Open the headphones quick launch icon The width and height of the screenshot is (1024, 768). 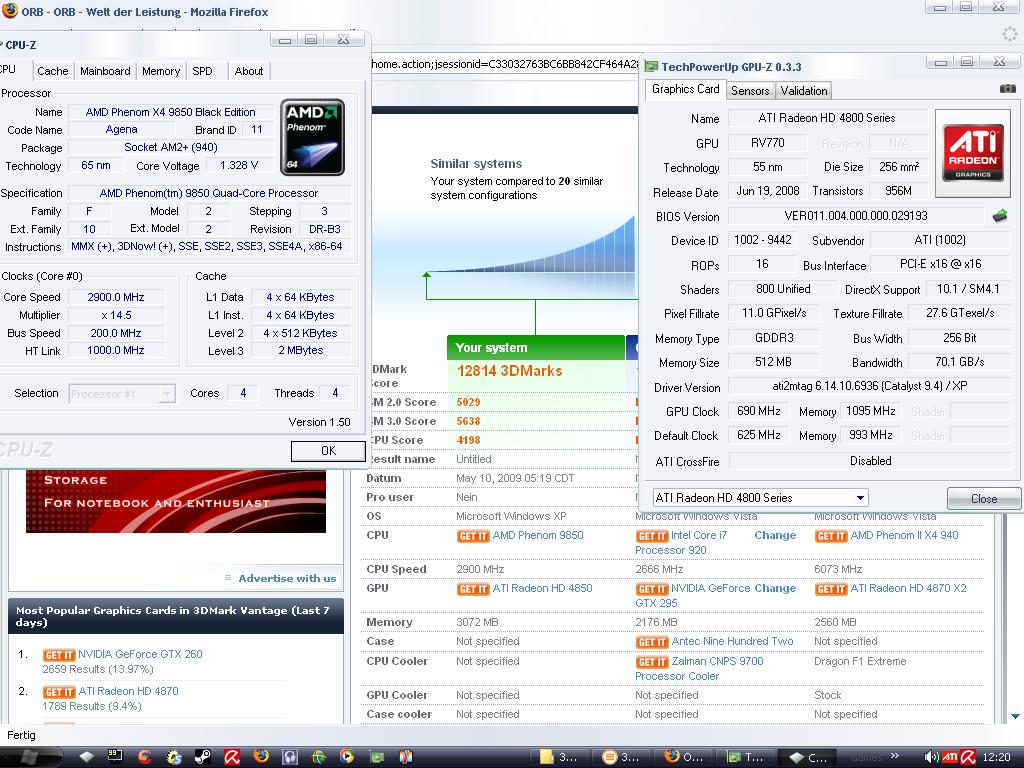(289, 757)
